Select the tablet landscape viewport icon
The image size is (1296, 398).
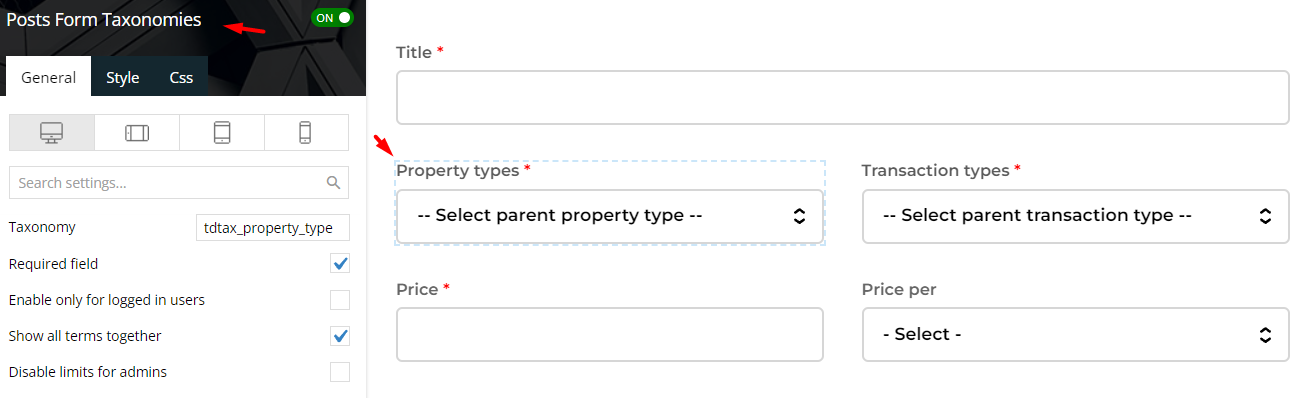[x=137, y=132]
